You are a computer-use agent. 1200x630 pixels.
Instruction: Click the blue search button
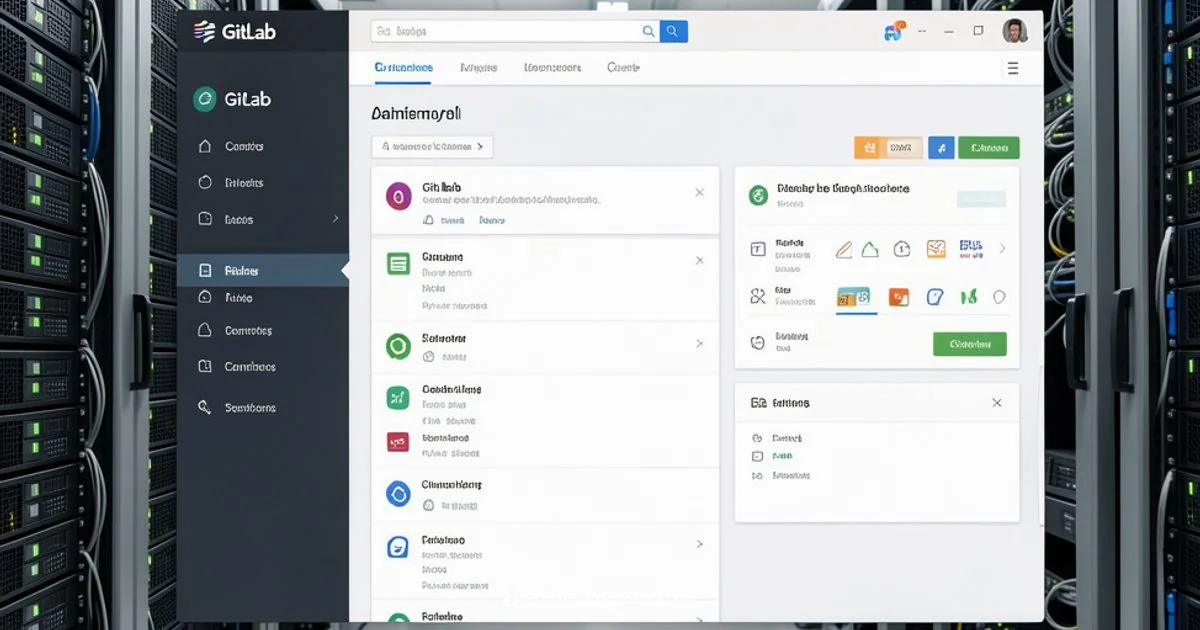[674, 31]
